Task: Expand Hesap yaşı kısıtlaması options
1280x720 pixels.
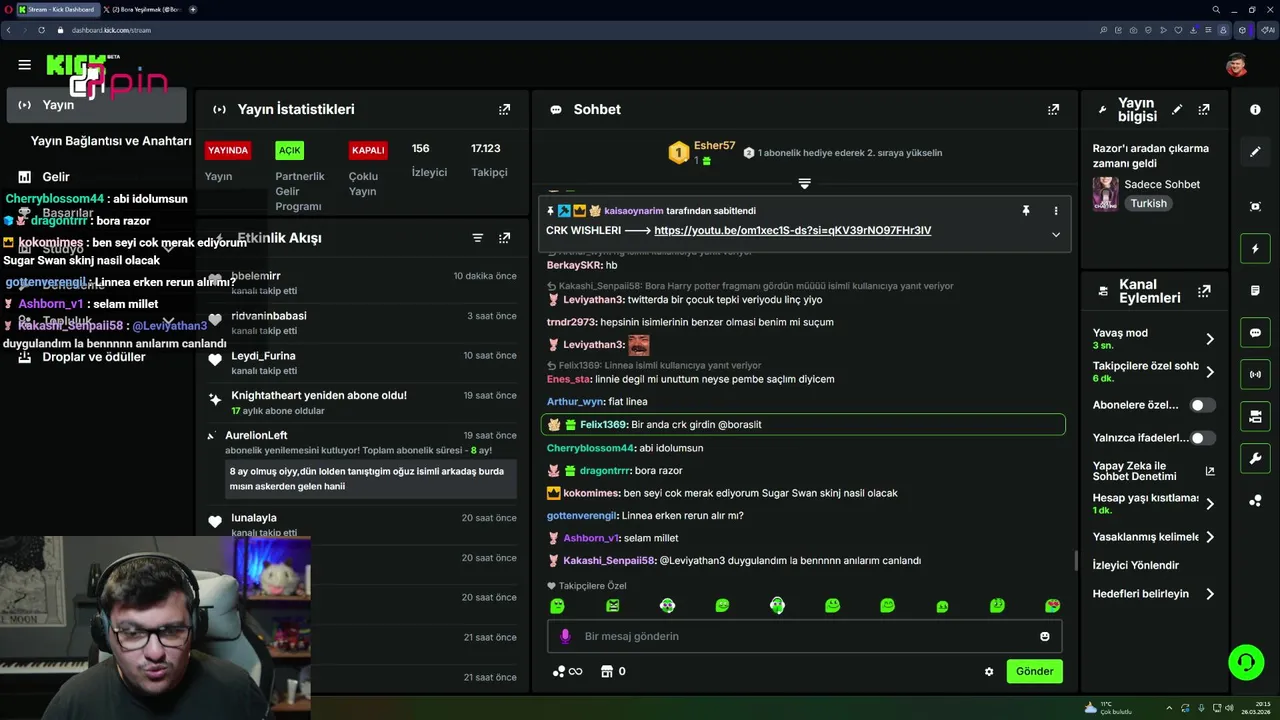Action: [1209, 504]
